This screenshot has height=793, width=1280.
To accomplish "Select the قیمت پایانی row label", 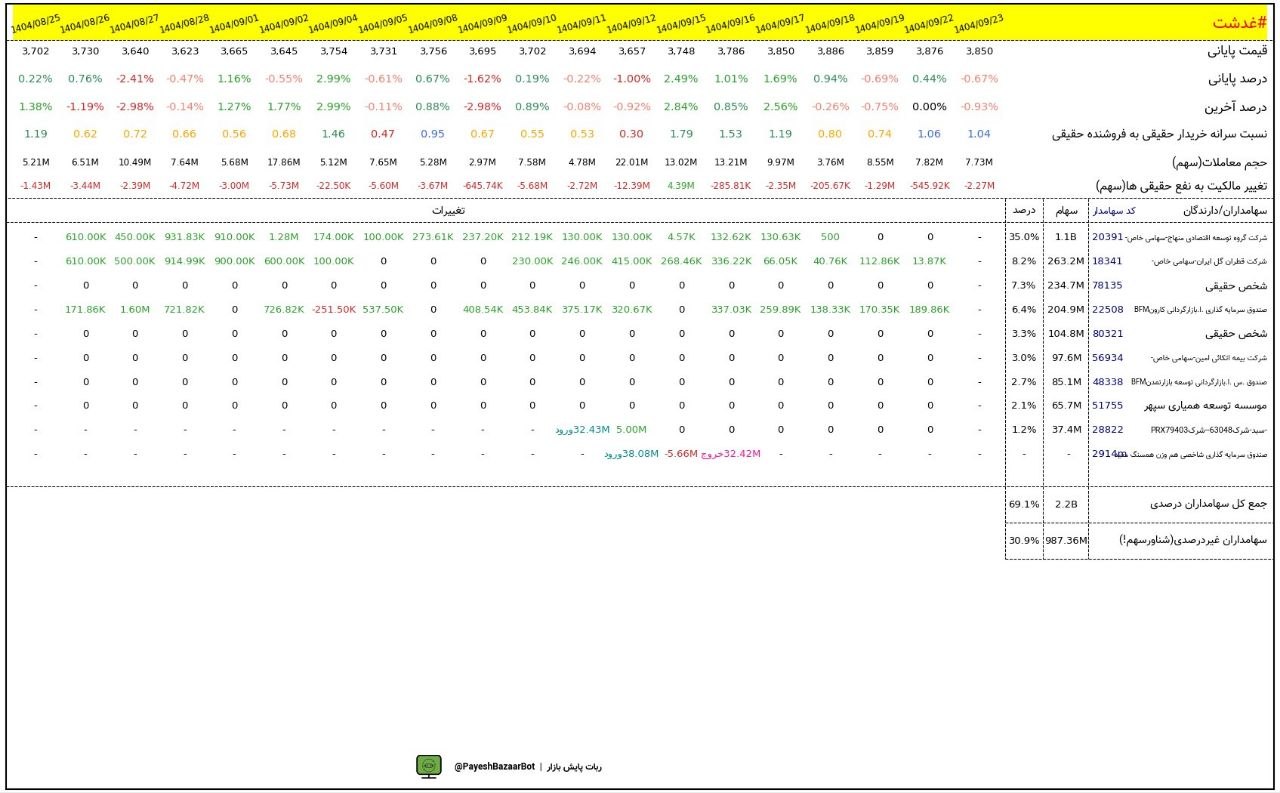I will (1236, 51).
